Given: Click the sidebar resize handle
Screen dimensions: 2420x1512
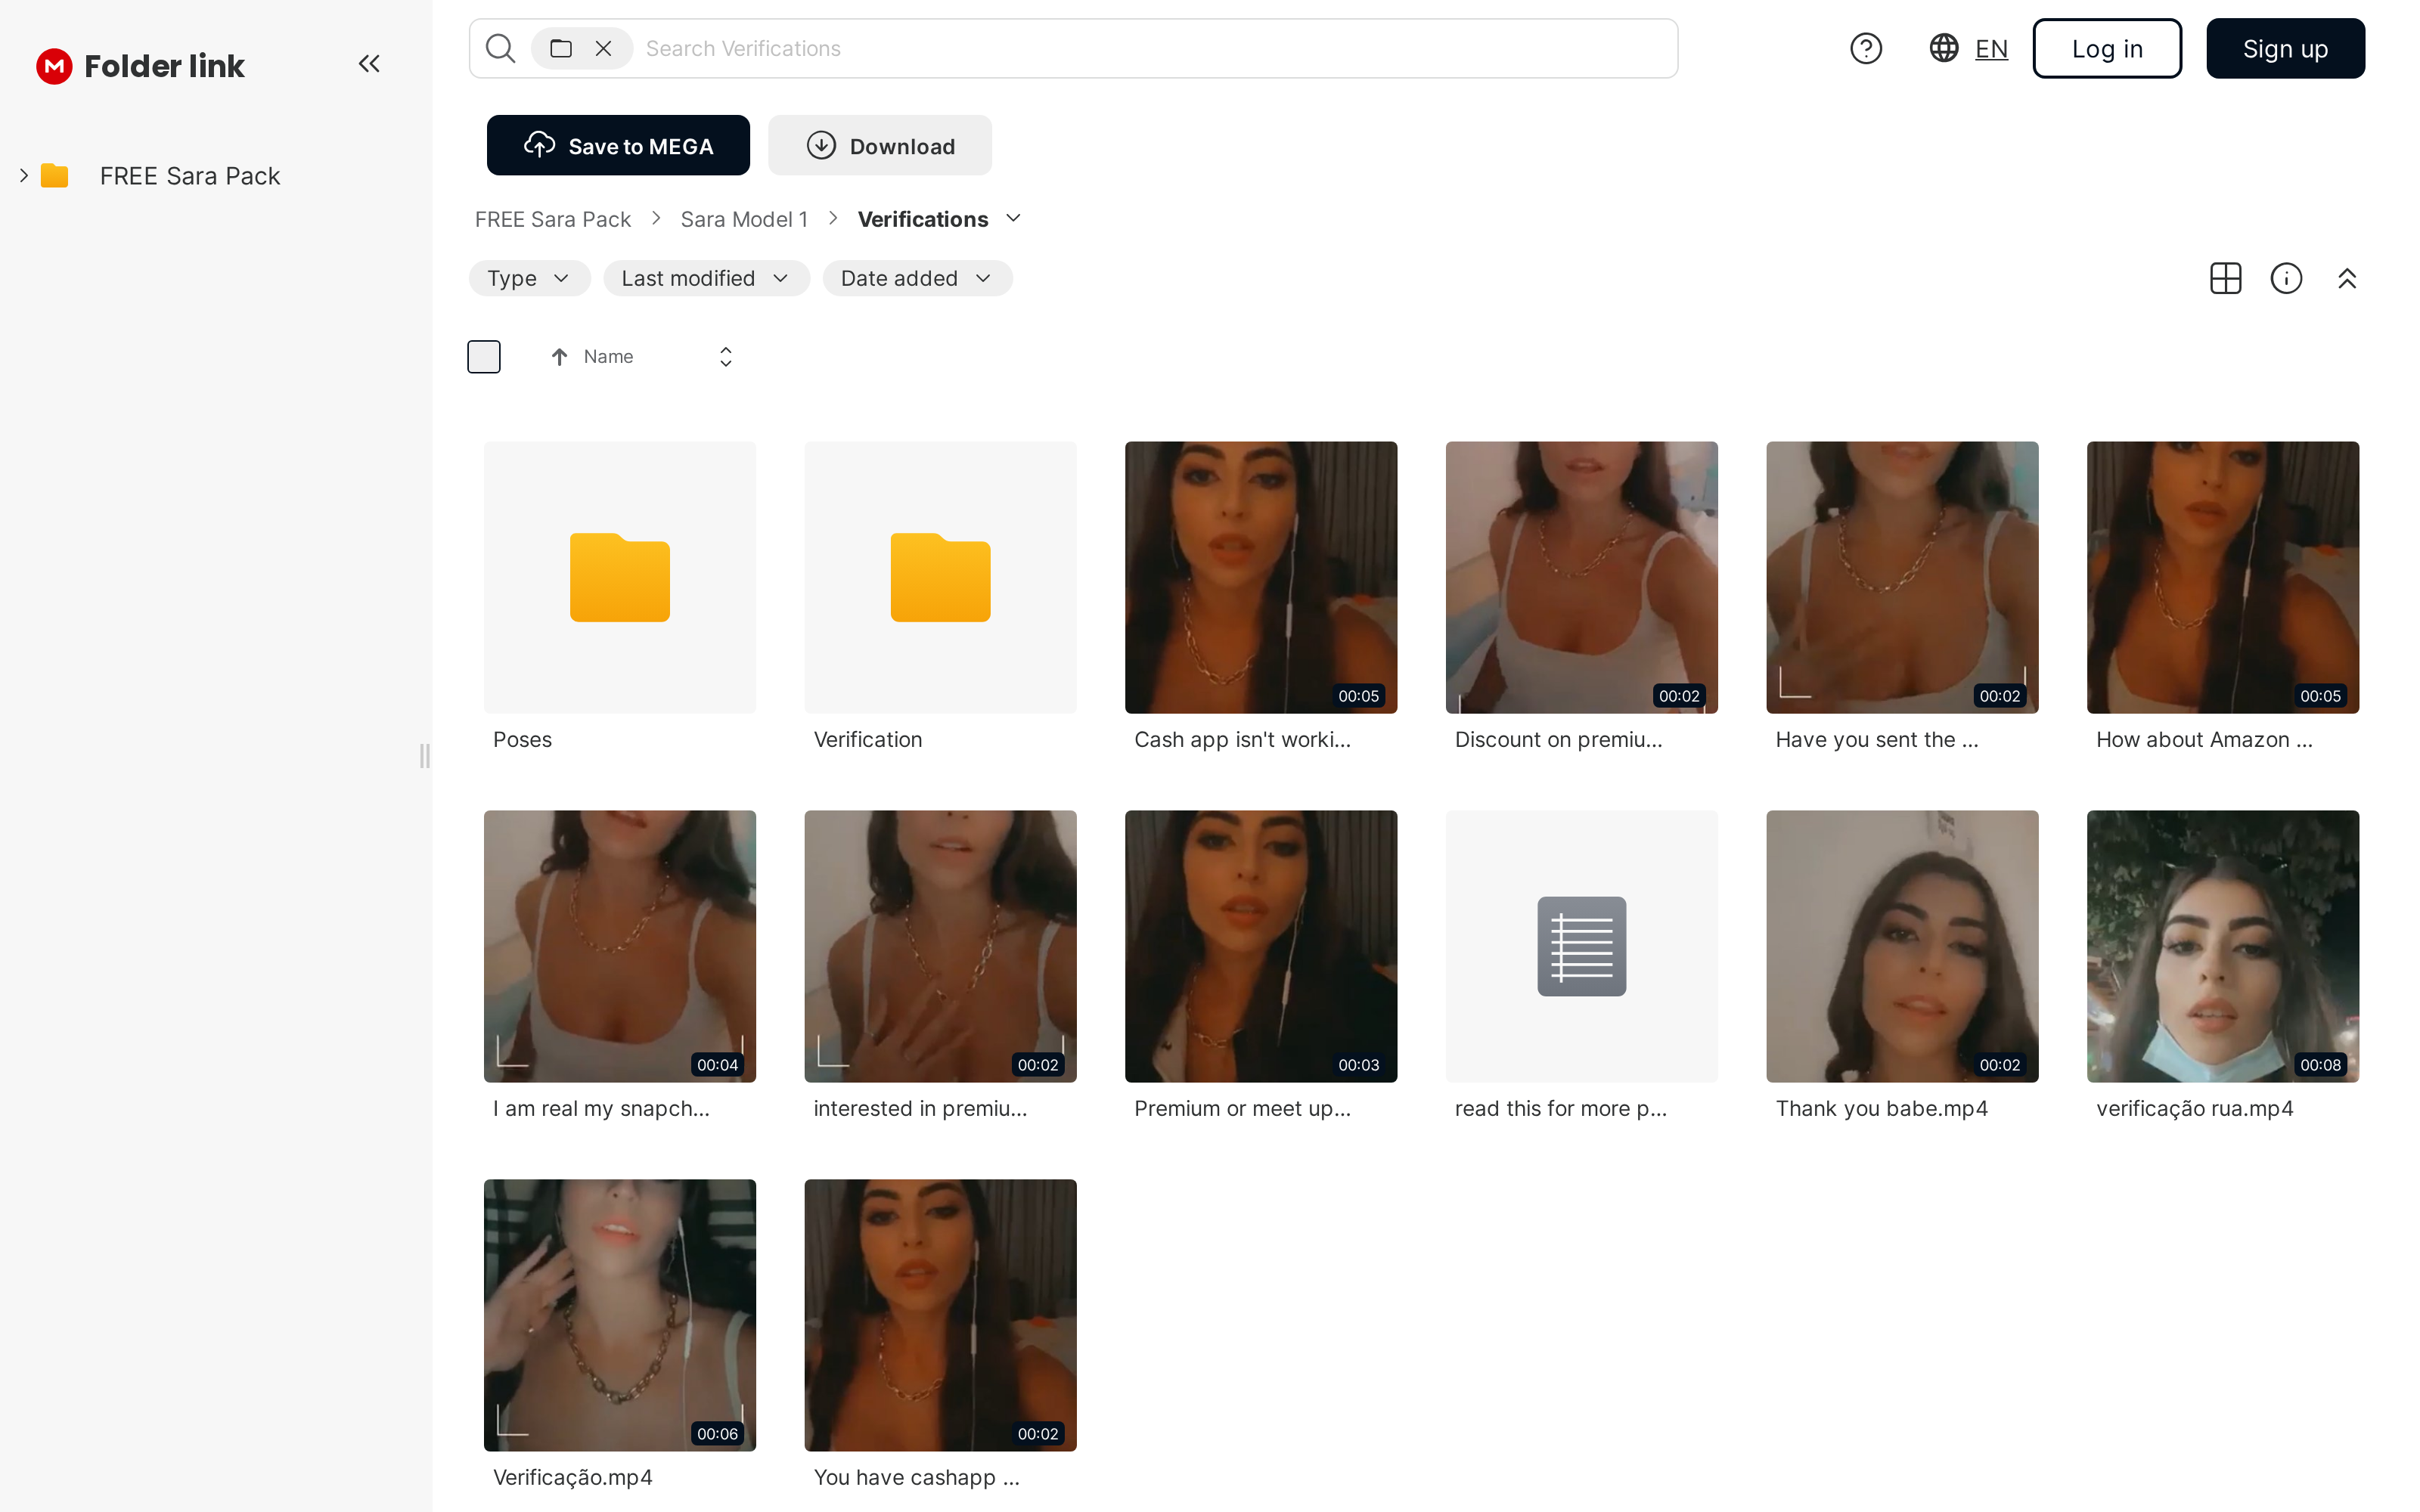Looking at the screenshot, I should [x=425, y=756].
